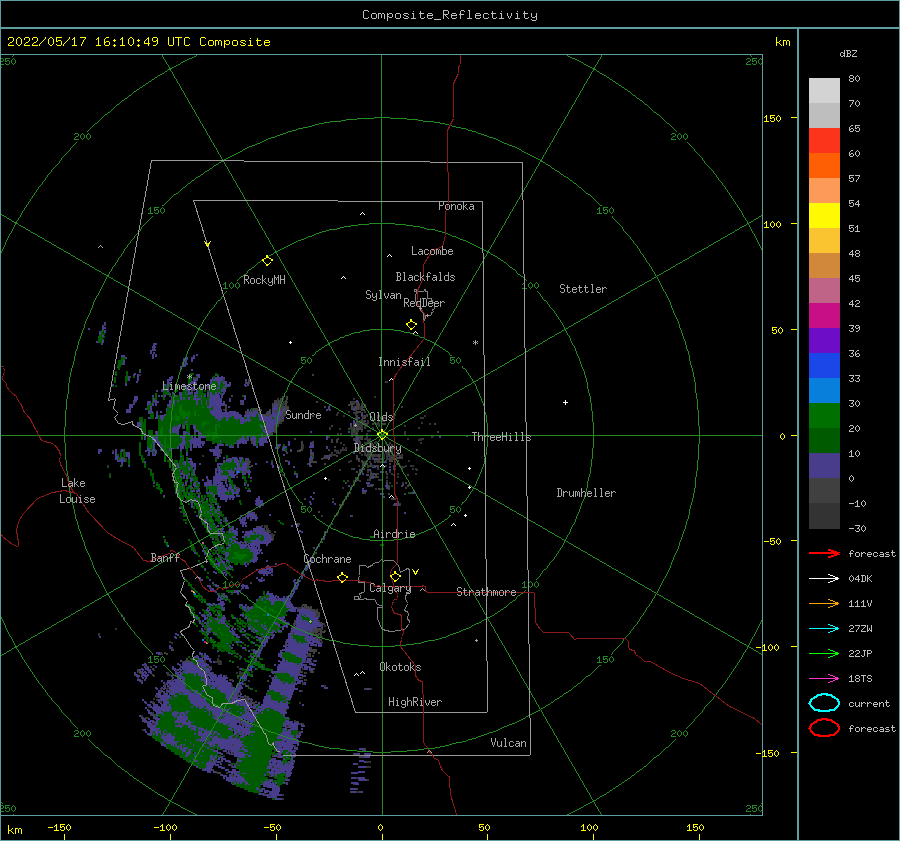Click the Ponoka label
900x841 pixels.
pyautogui.click(x=456, y=206)
